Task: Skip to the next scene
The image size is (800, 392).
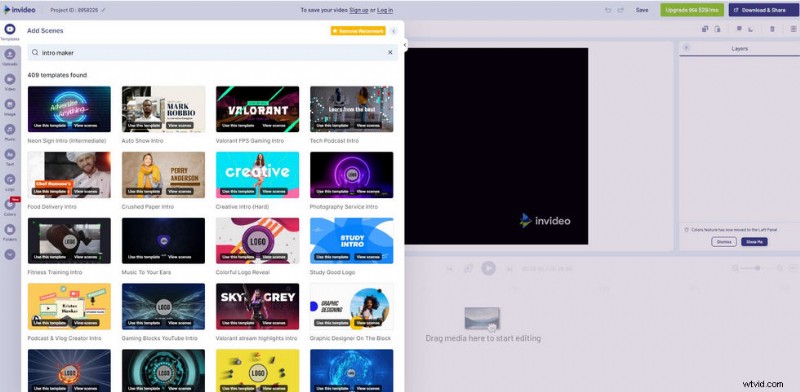Action: 510,268
